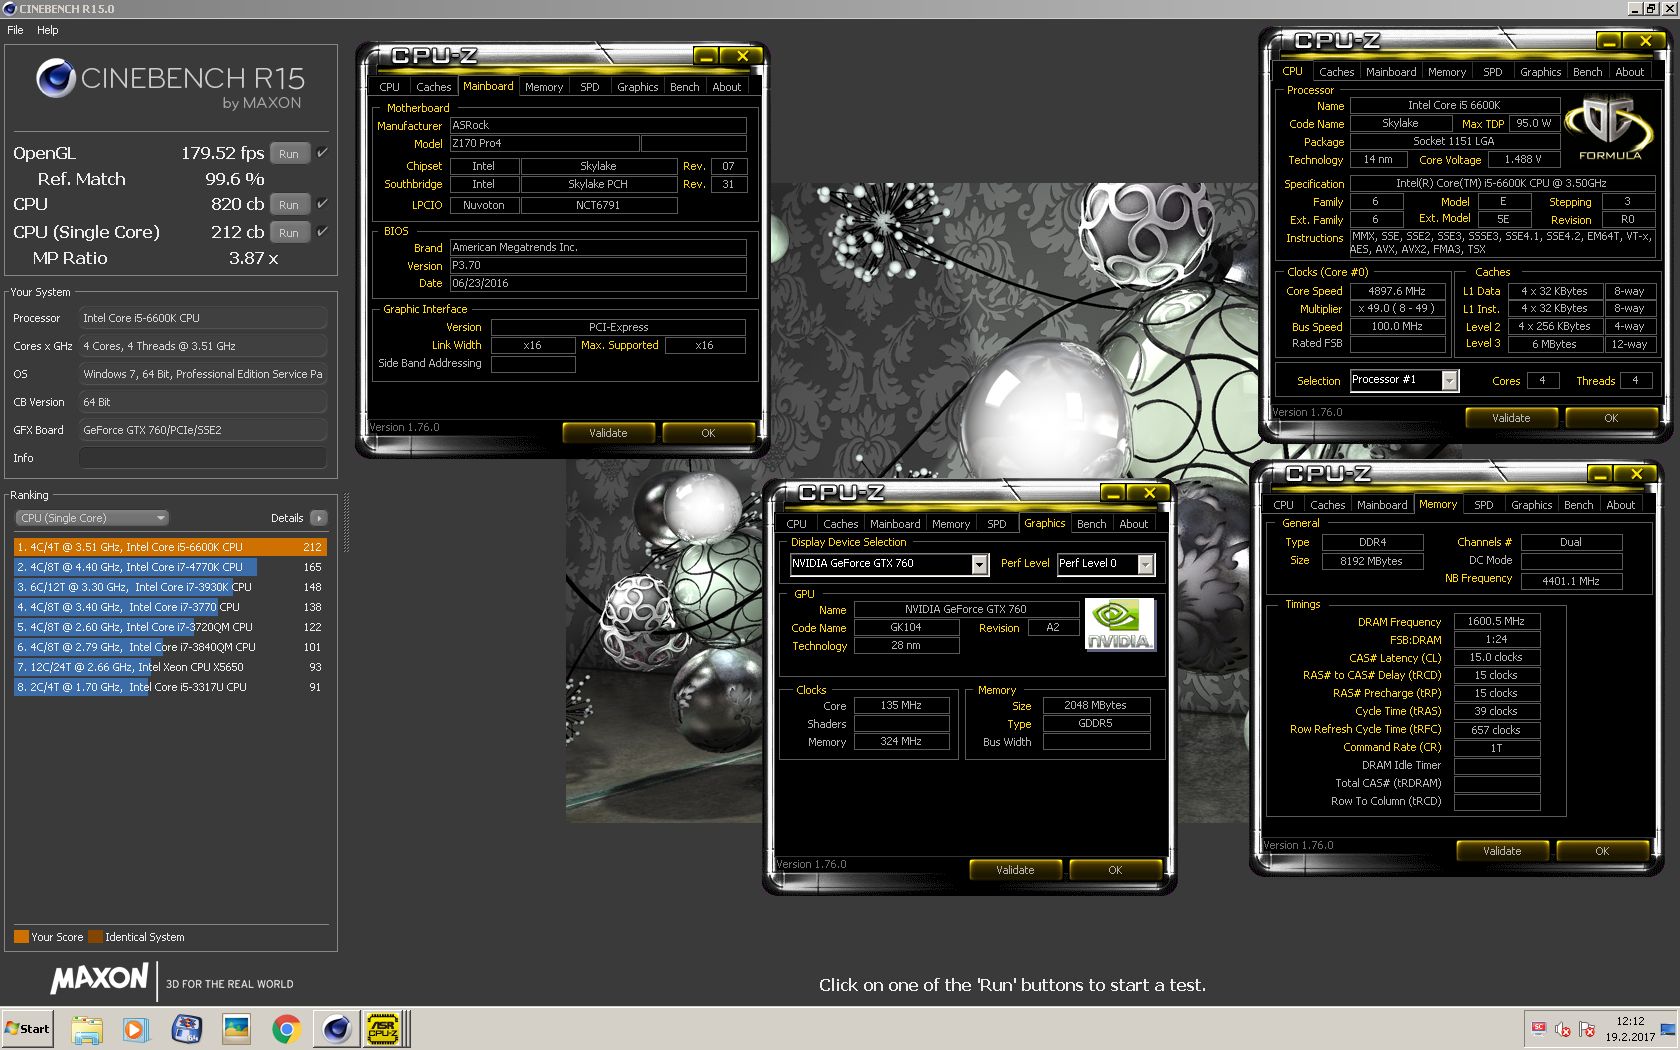The width and height of the screenshot is (1680, 1050).
Task: Click the OC Formula logo in CPU-Z
Action: click(1609, 129)
